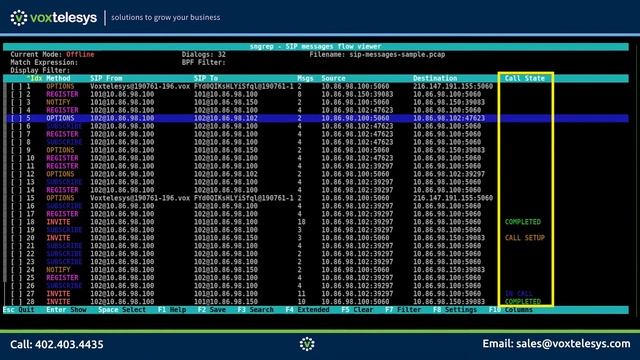This screenshot has height=360, width=640.
Task: Click OPTIONS method in row 9
Action: (60, 150)
